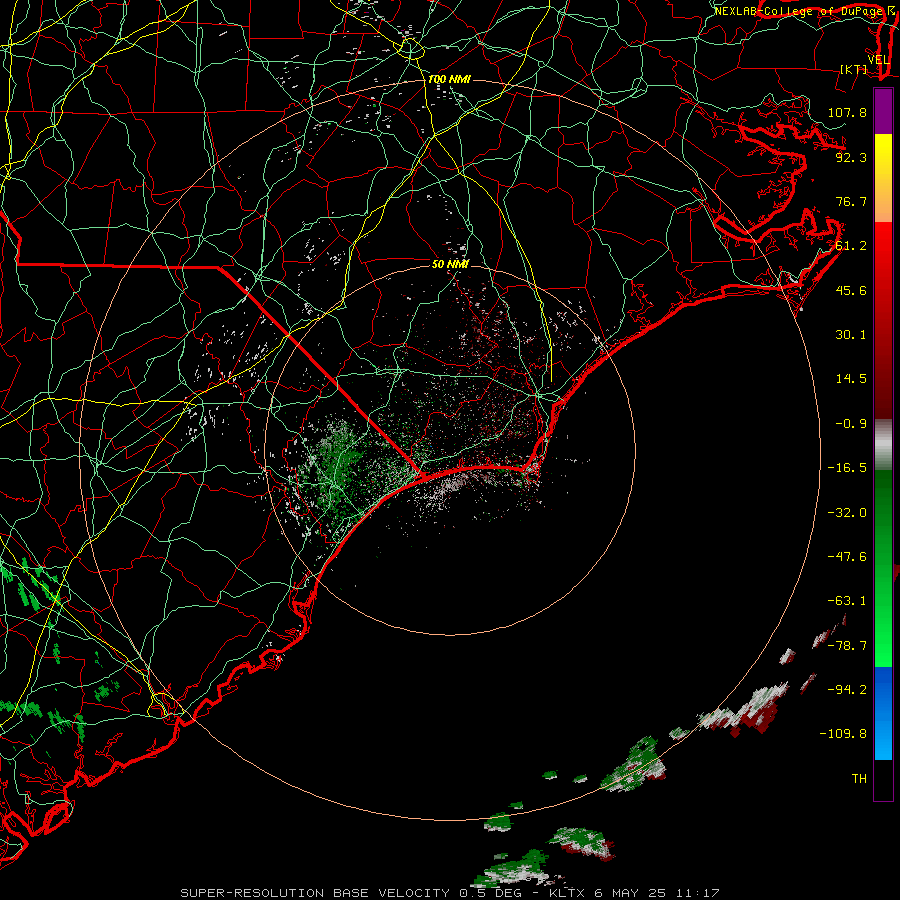Viewport: 900px width, 900px height.
Task: Click the -0.9 velocity scale value
Action: 851,424
